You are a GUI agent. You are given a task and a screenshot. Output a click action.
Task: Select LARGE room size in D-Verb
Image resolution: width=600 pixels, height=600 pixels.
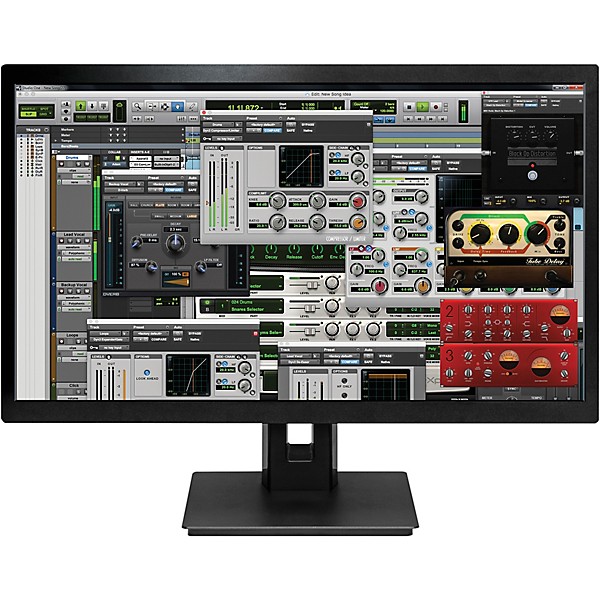click(x=191, y=217)
